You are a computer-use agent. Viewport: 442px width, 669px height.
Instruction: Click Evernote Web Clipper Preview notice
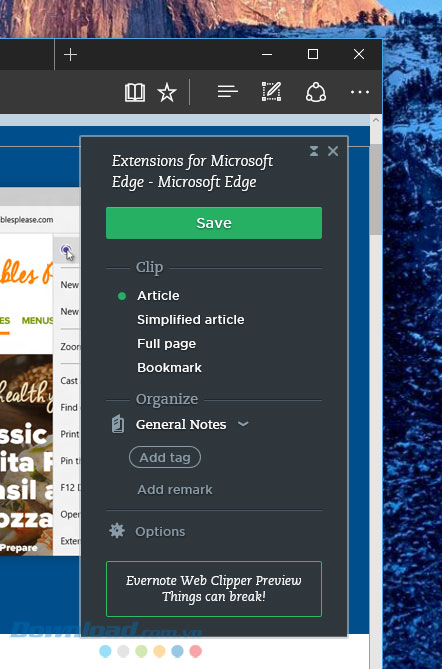pyautogui.click(x=214, y=589)
